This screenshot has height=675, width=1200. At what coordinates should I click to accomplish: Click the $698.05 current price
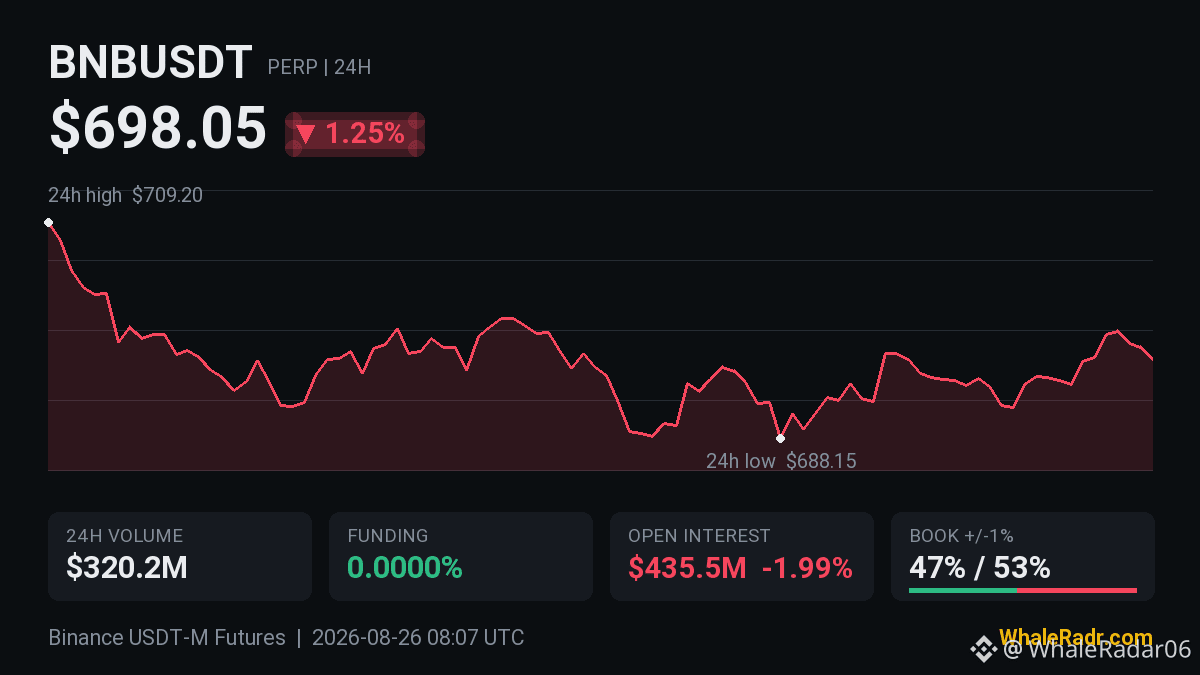pos(158,128)
